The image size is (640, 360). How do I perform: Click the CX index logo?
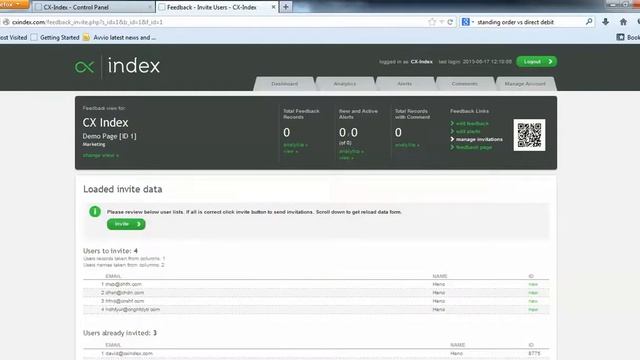(117, 66)
